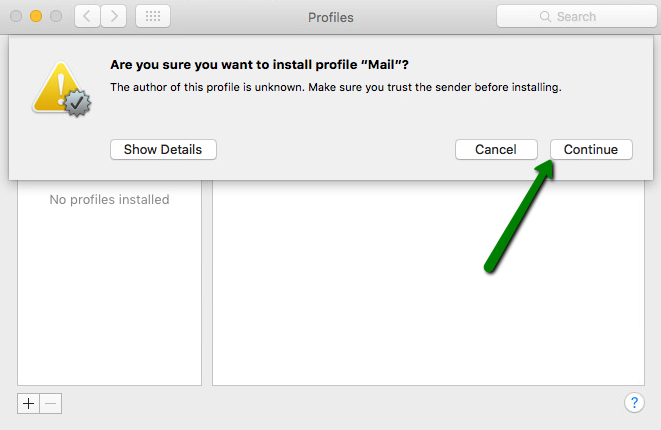Click the empty profile list pane
This screenshot has width=661, height=430.
tap(109, 295)
